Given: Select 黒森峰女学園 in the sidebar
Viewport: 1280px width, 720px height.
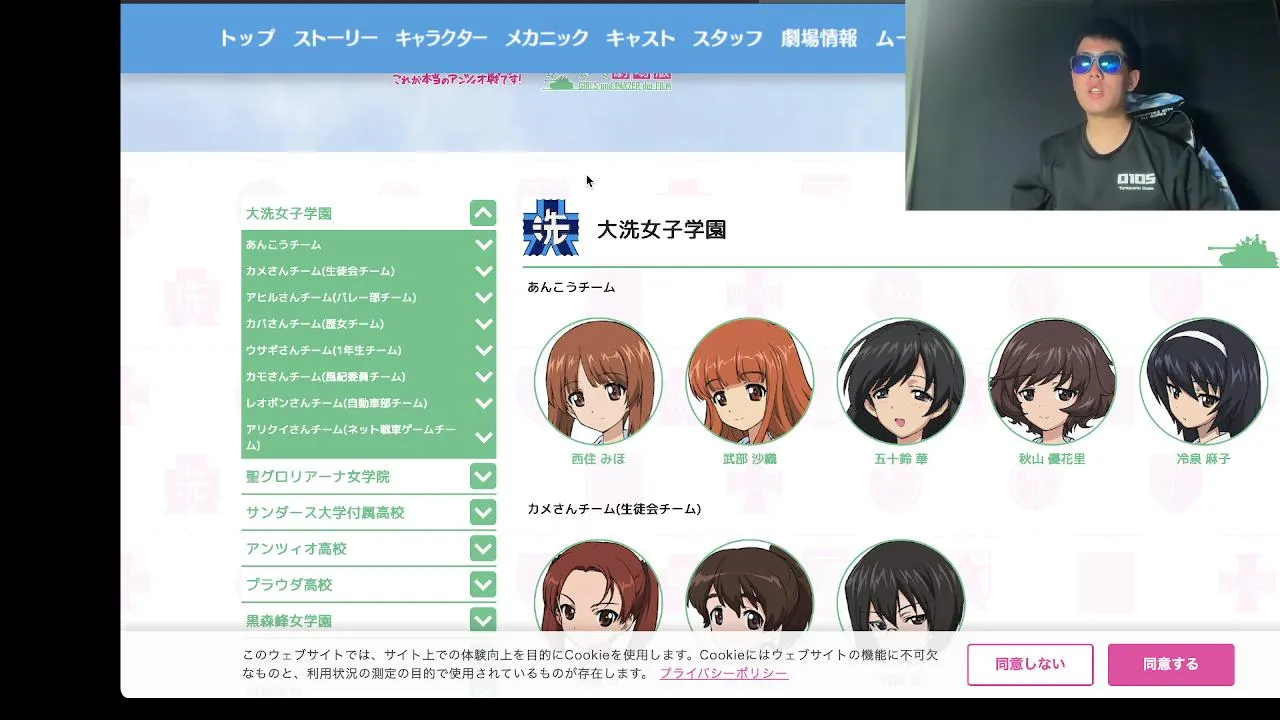Looking at the screenshot, I should (289, 621).
